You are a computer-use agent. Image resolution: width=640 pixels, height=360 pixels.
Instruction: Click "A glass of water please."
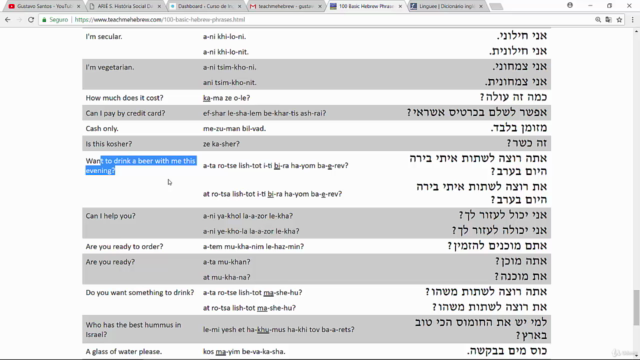point(124,351)
